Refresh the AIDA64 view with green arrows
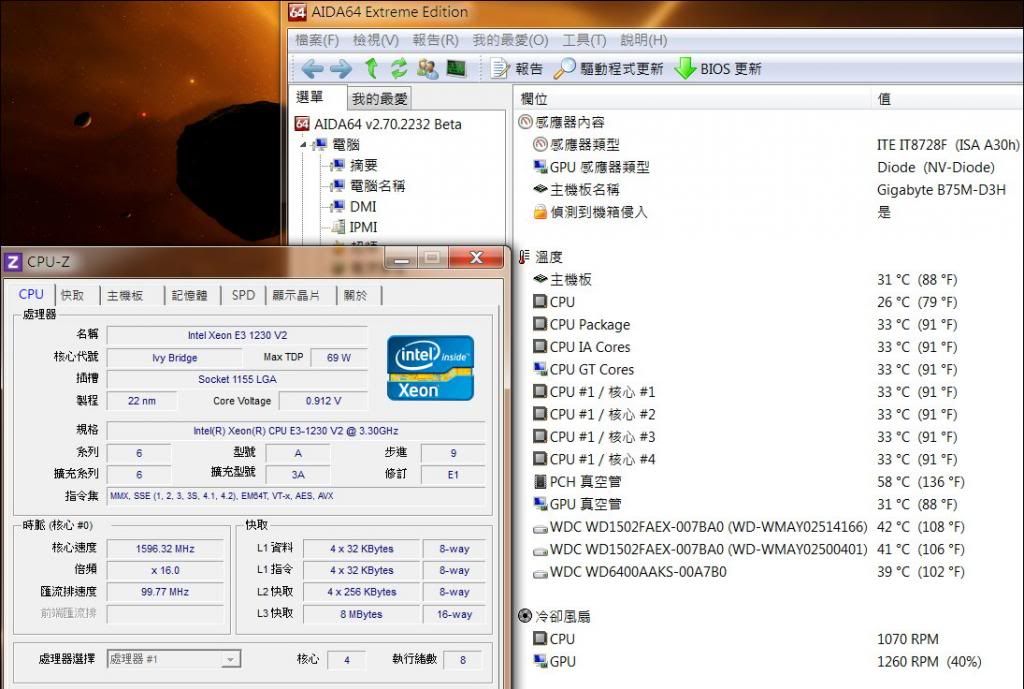 [398, 69]
